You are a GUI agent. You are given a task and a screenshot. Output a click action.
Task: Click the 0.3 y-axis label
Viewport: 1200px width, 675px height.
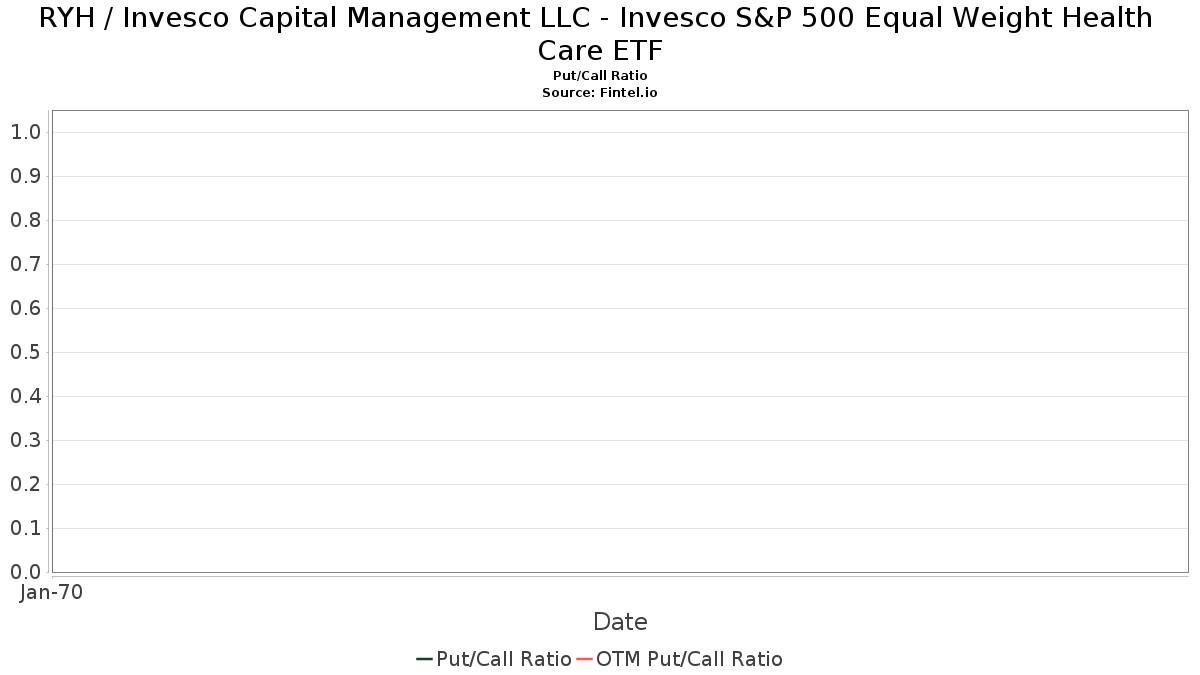(x=25, y=440)
